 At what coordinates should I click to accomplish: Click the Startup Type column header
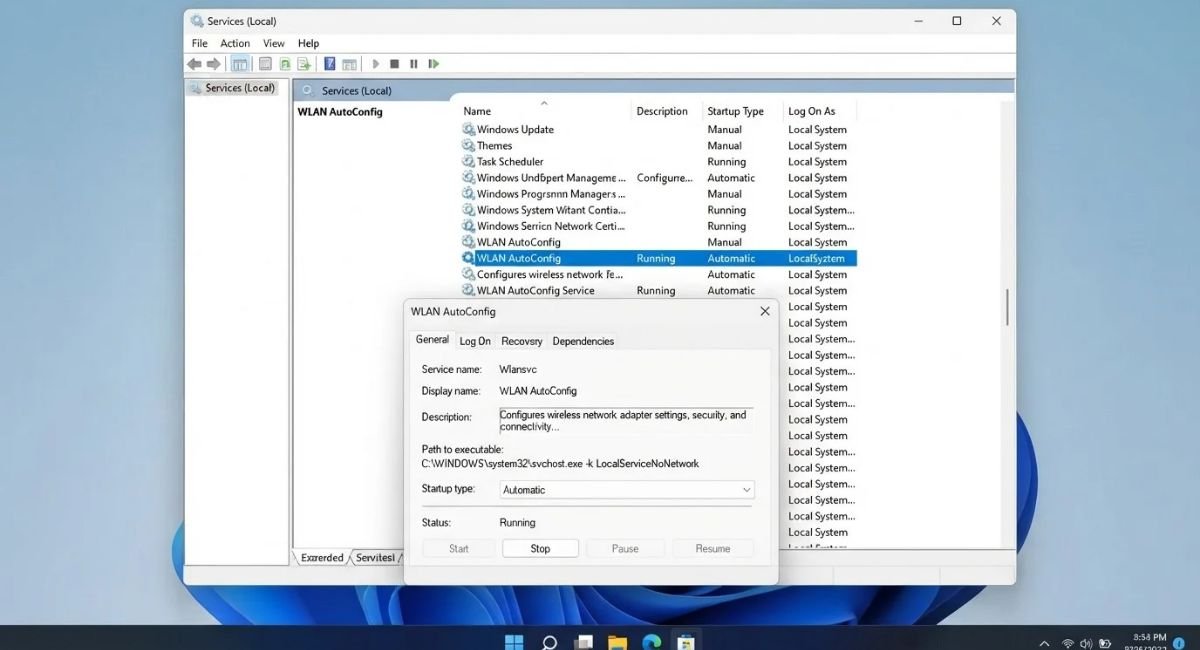[x=735, y=111]
